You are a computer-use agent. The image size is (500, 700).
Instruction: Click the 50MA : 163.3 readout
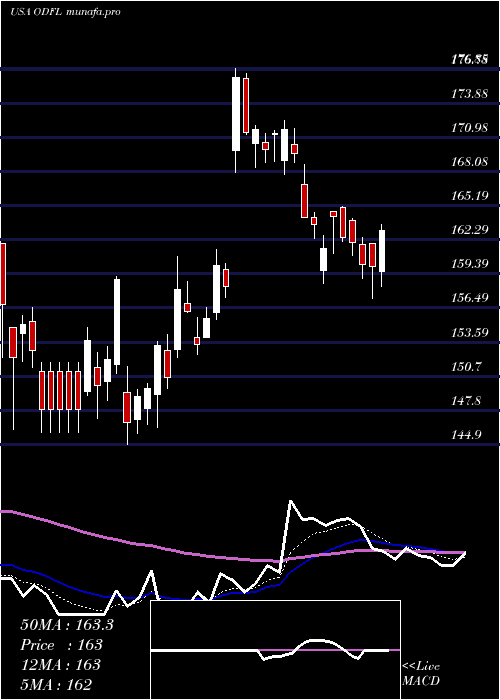pos(67,625)
